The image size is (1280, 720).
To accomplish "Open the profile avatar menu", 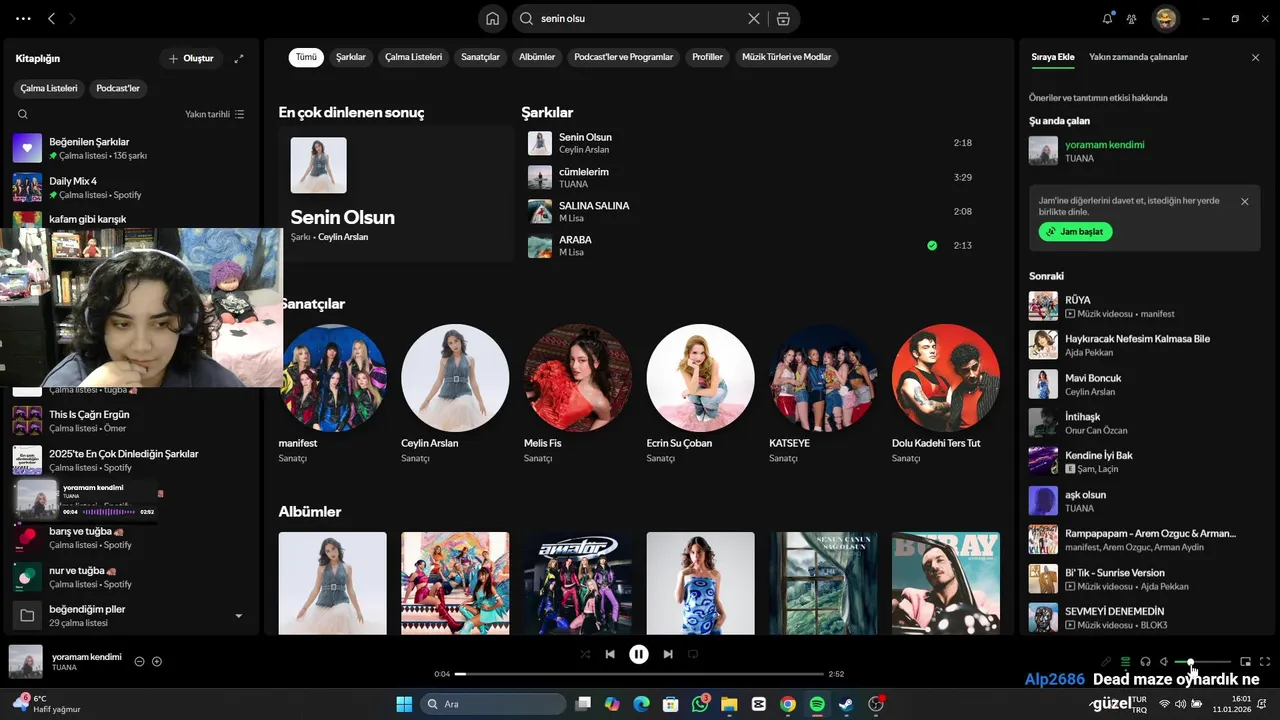I will click(1165, 18).
